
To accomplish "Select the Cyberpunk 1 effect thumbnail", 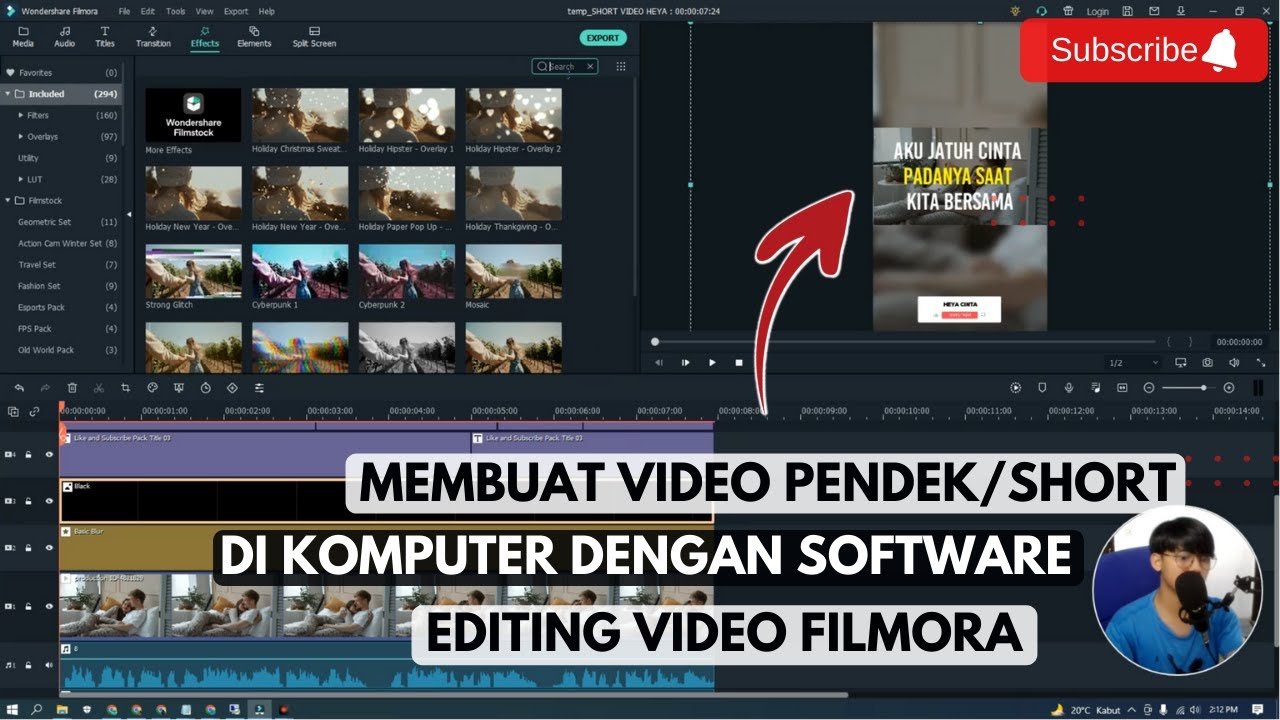I will coord(300,271).
